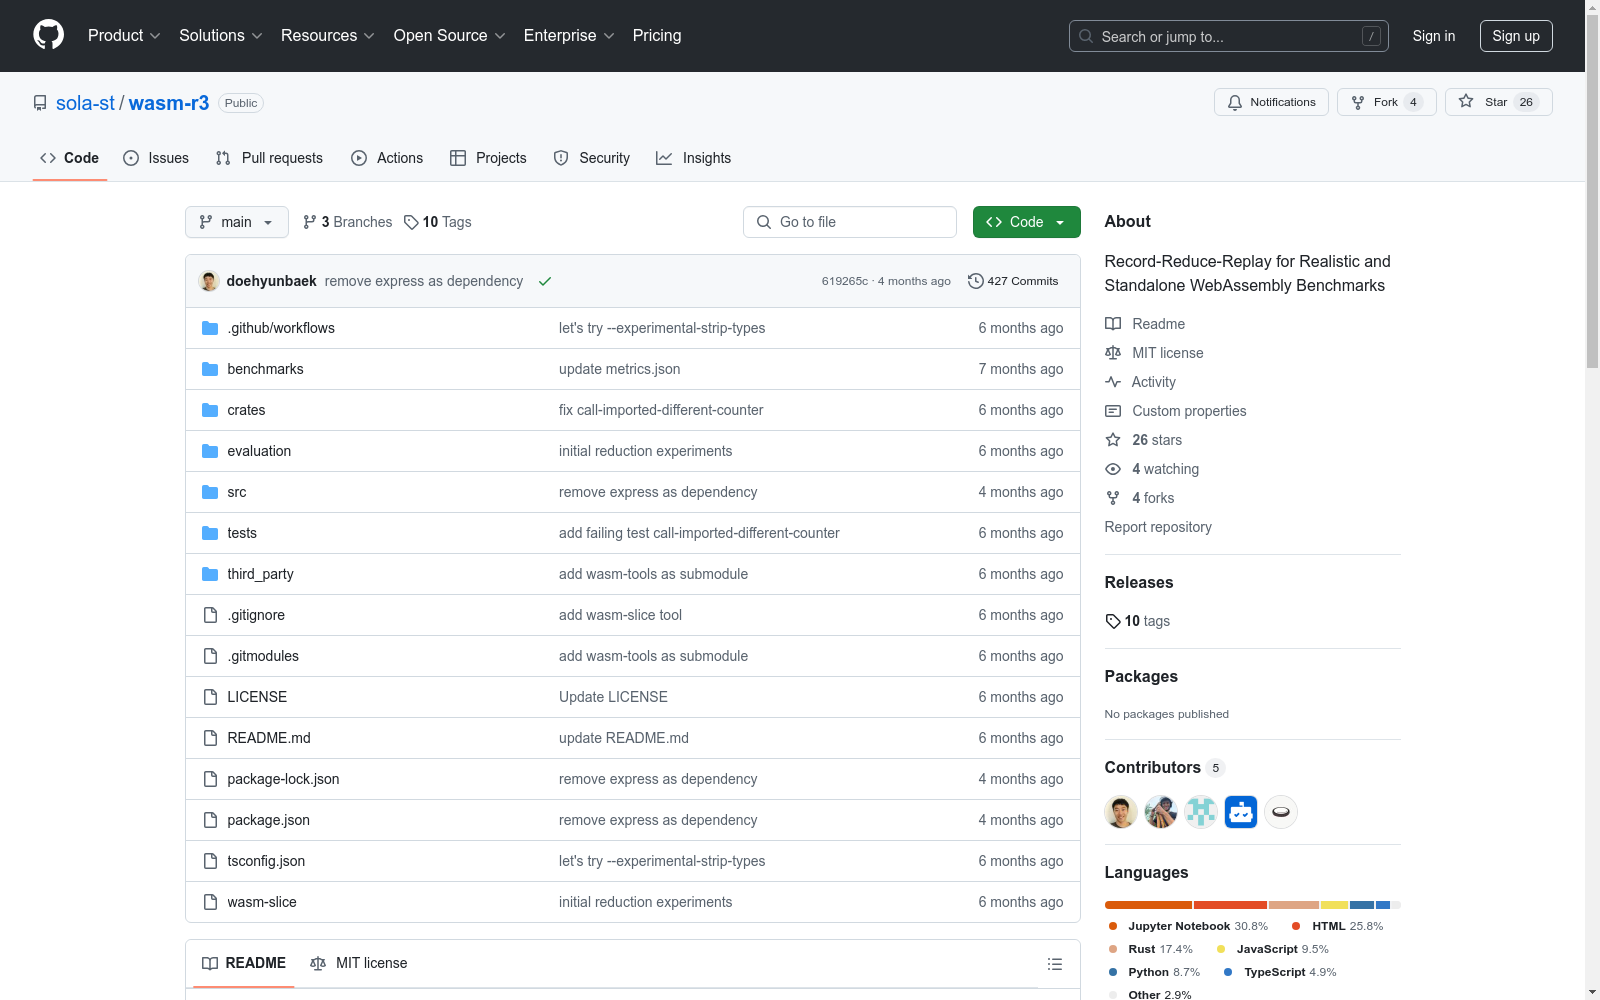Click the green commit status checkmark

tap(545, 281)
